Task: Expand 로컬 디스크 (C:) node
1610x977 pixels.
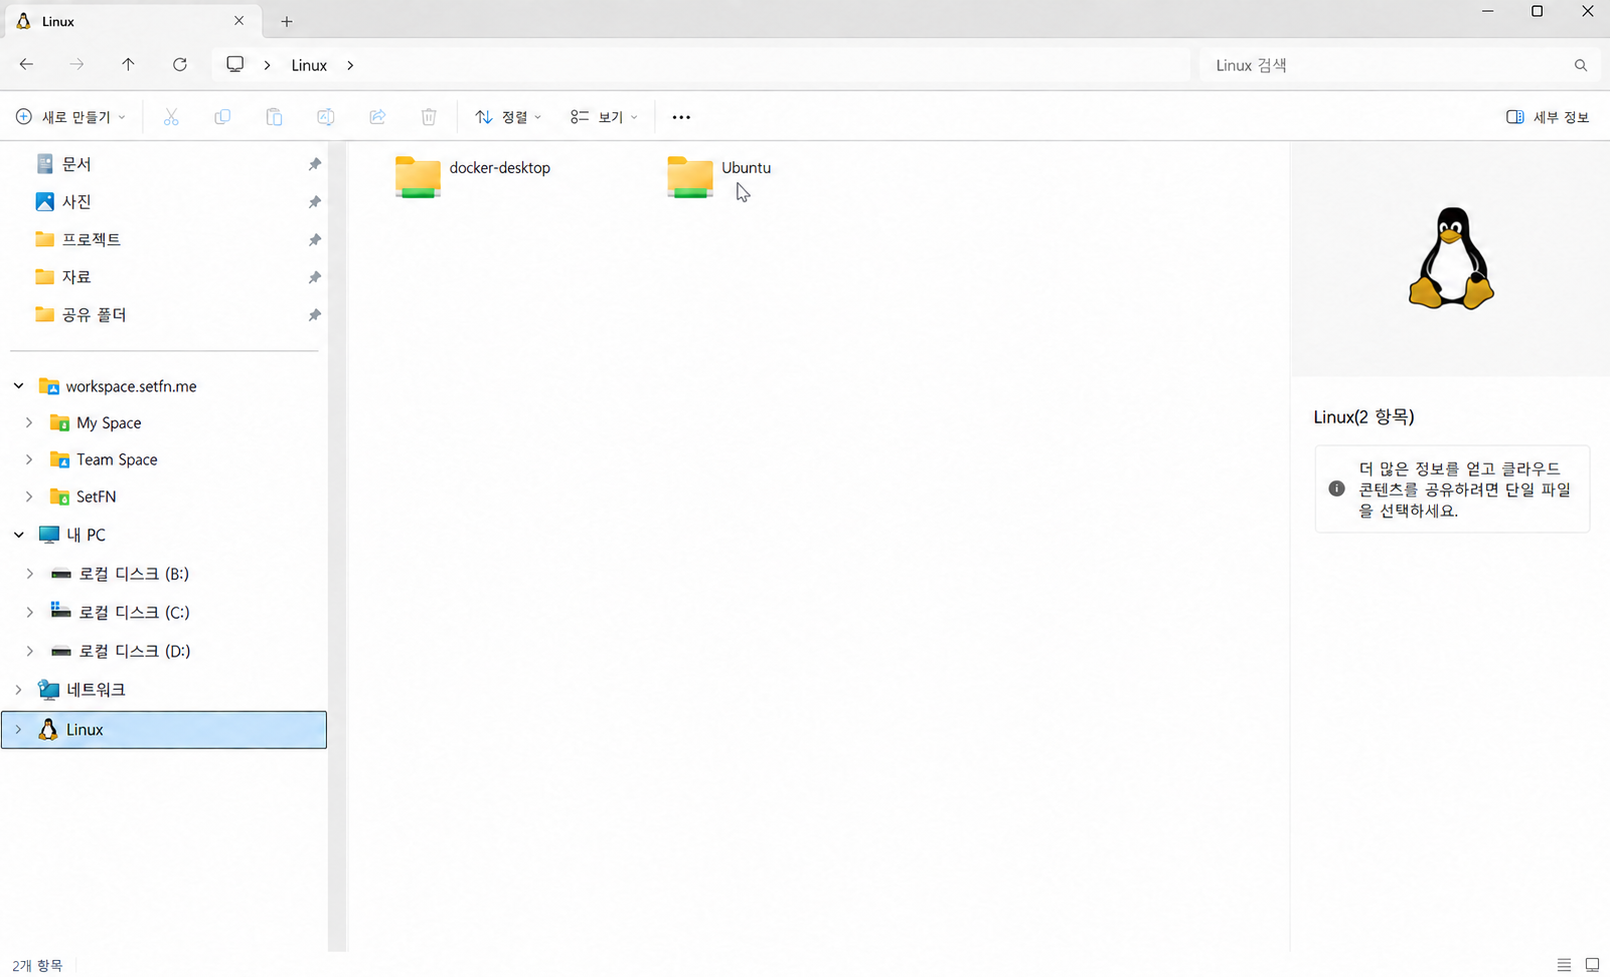Action: pos(29,612)
